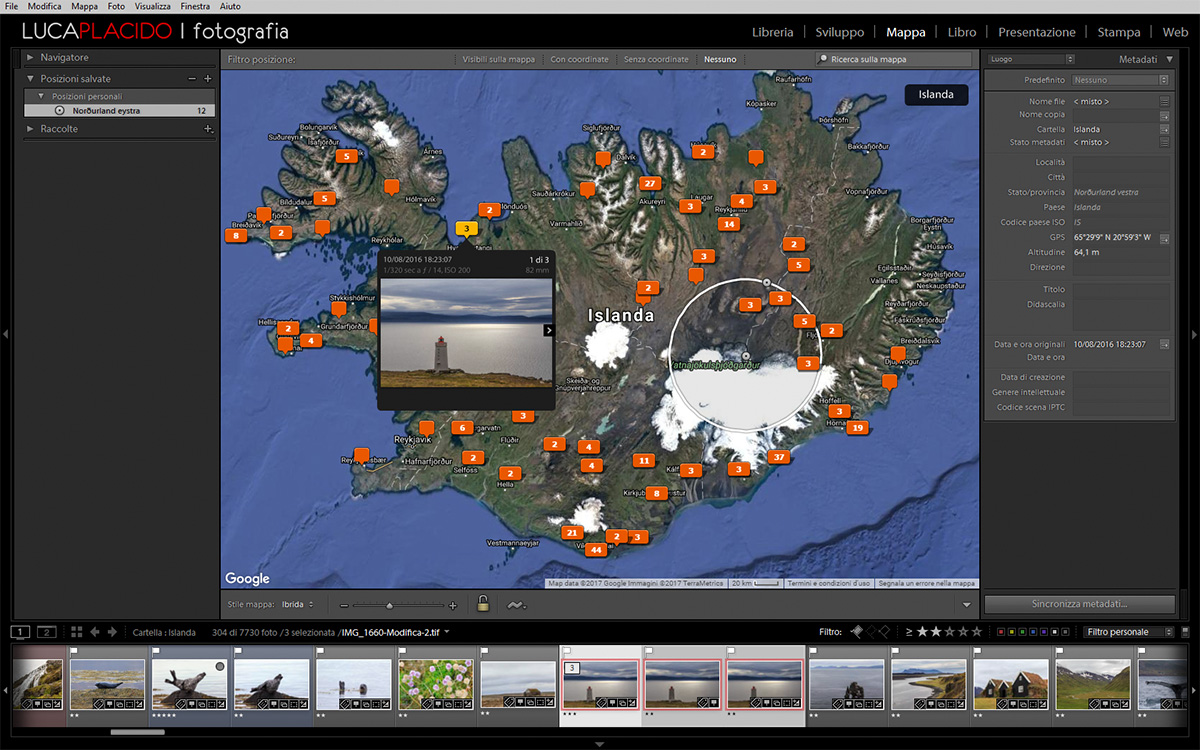Collapse the right panel with edge arrow
This screenshot has width=1200, height=750.
[1194, 334]
